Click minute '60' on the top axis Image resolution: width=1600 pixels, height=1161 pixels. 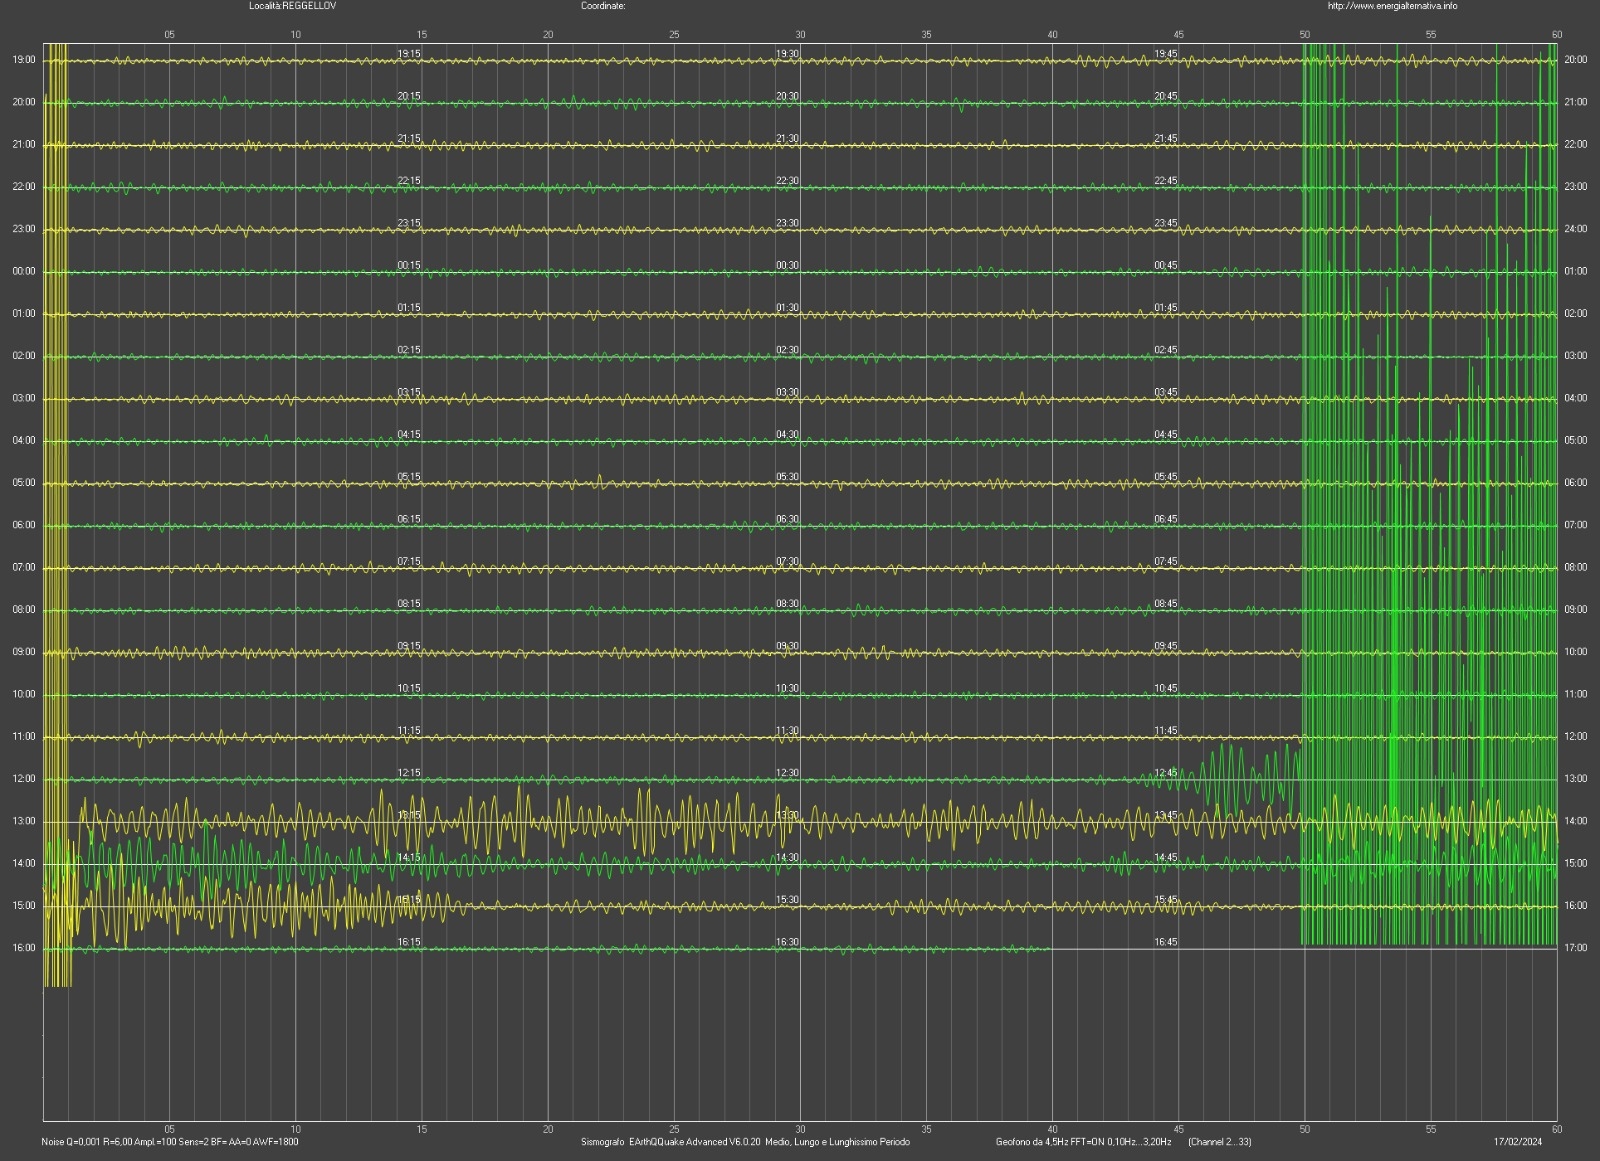click(x=1557, y=35)
